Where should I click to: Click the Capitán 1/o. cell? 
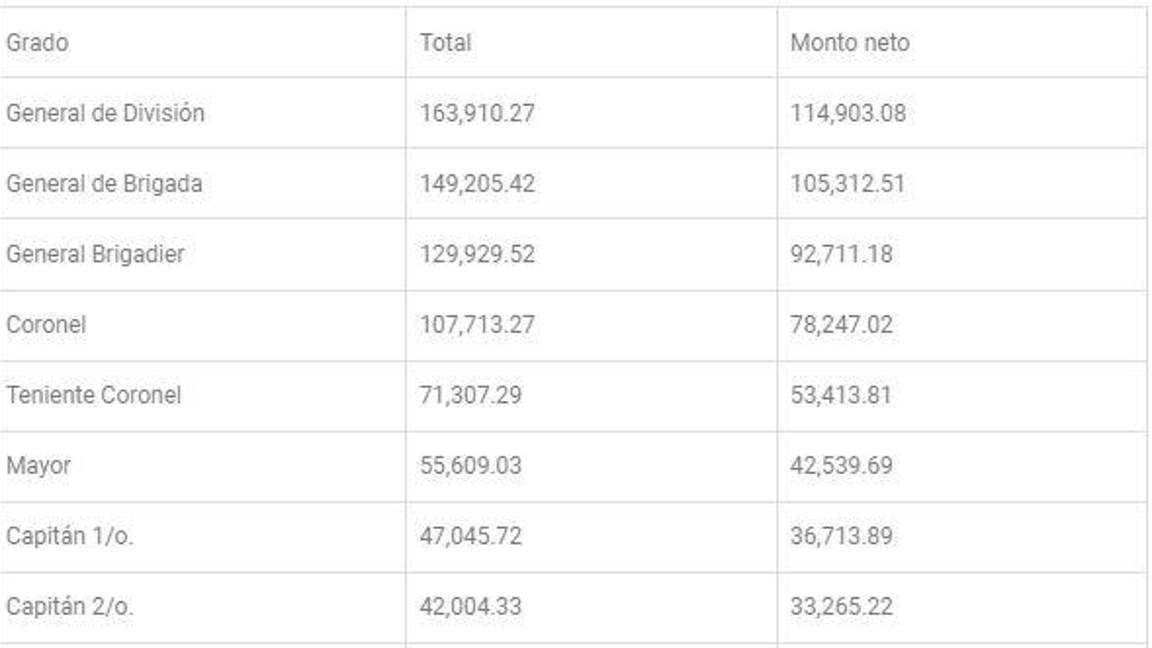pos(70,536)
